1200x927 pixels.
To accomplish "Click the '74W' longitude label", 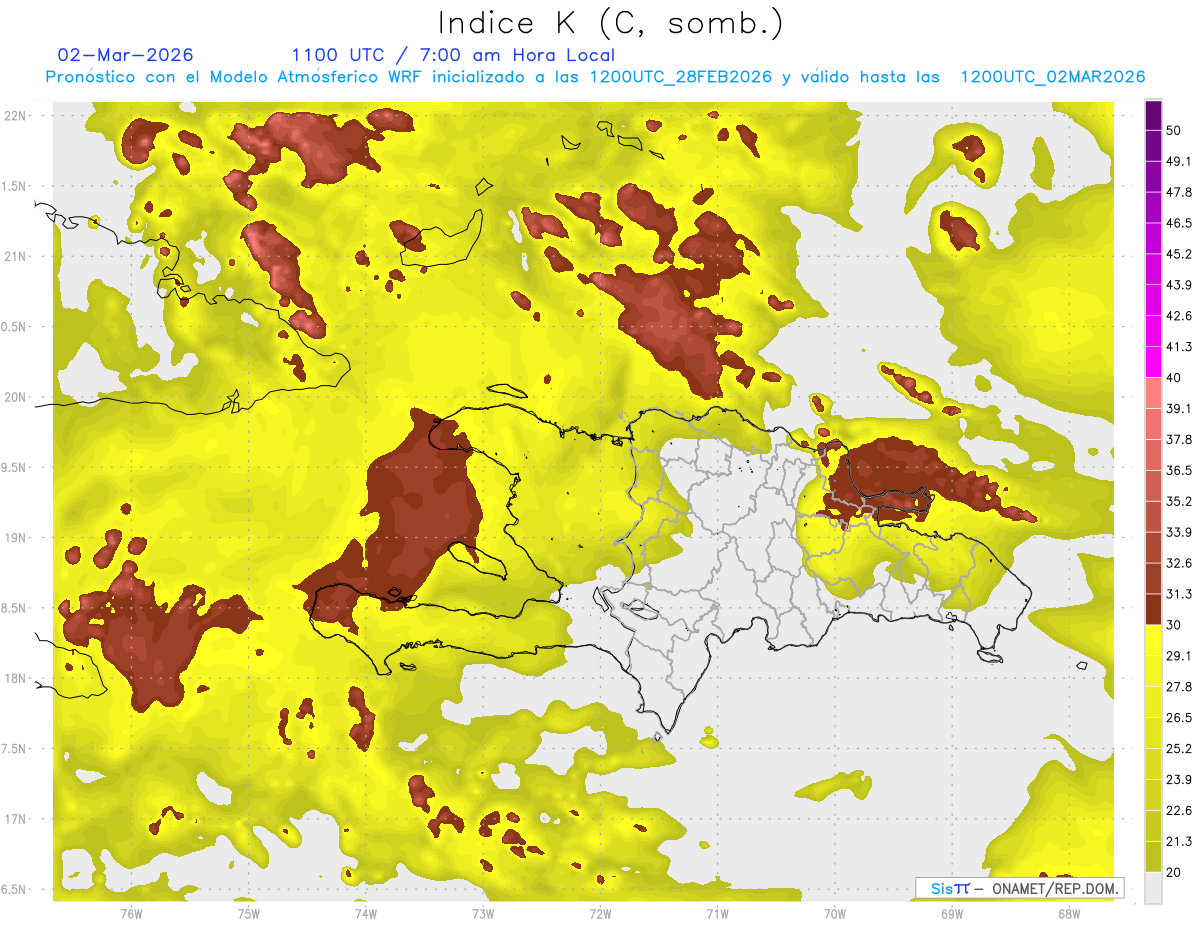I will tap(365, 913).
